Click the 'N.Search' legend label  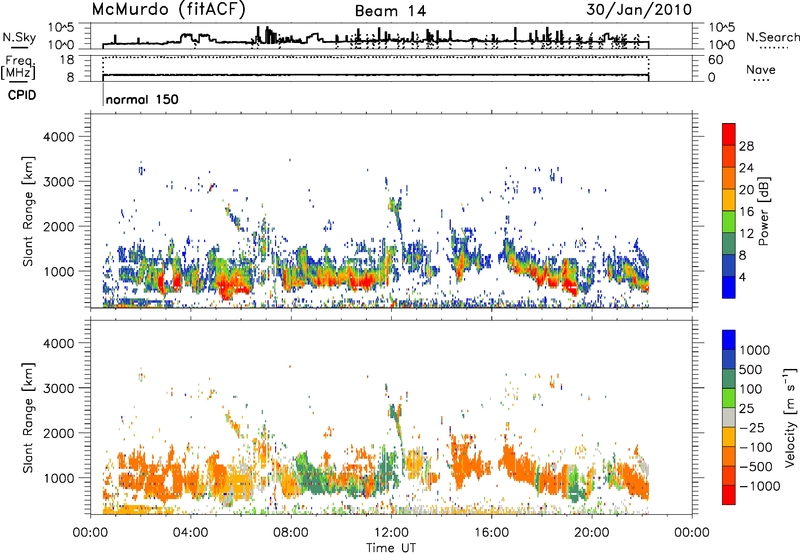[x=772, y=37]
